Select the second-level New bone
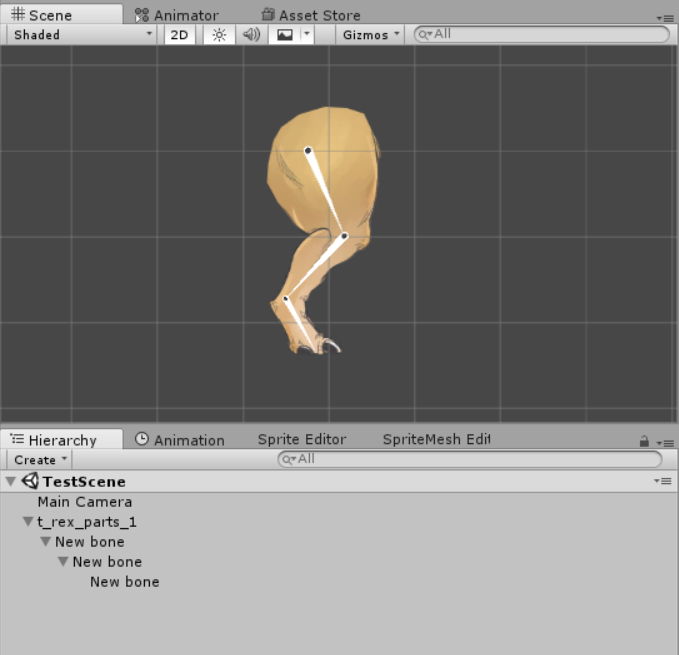Viewport: 679px width, 655px height. pyautogui.click(x=107, y=562)
